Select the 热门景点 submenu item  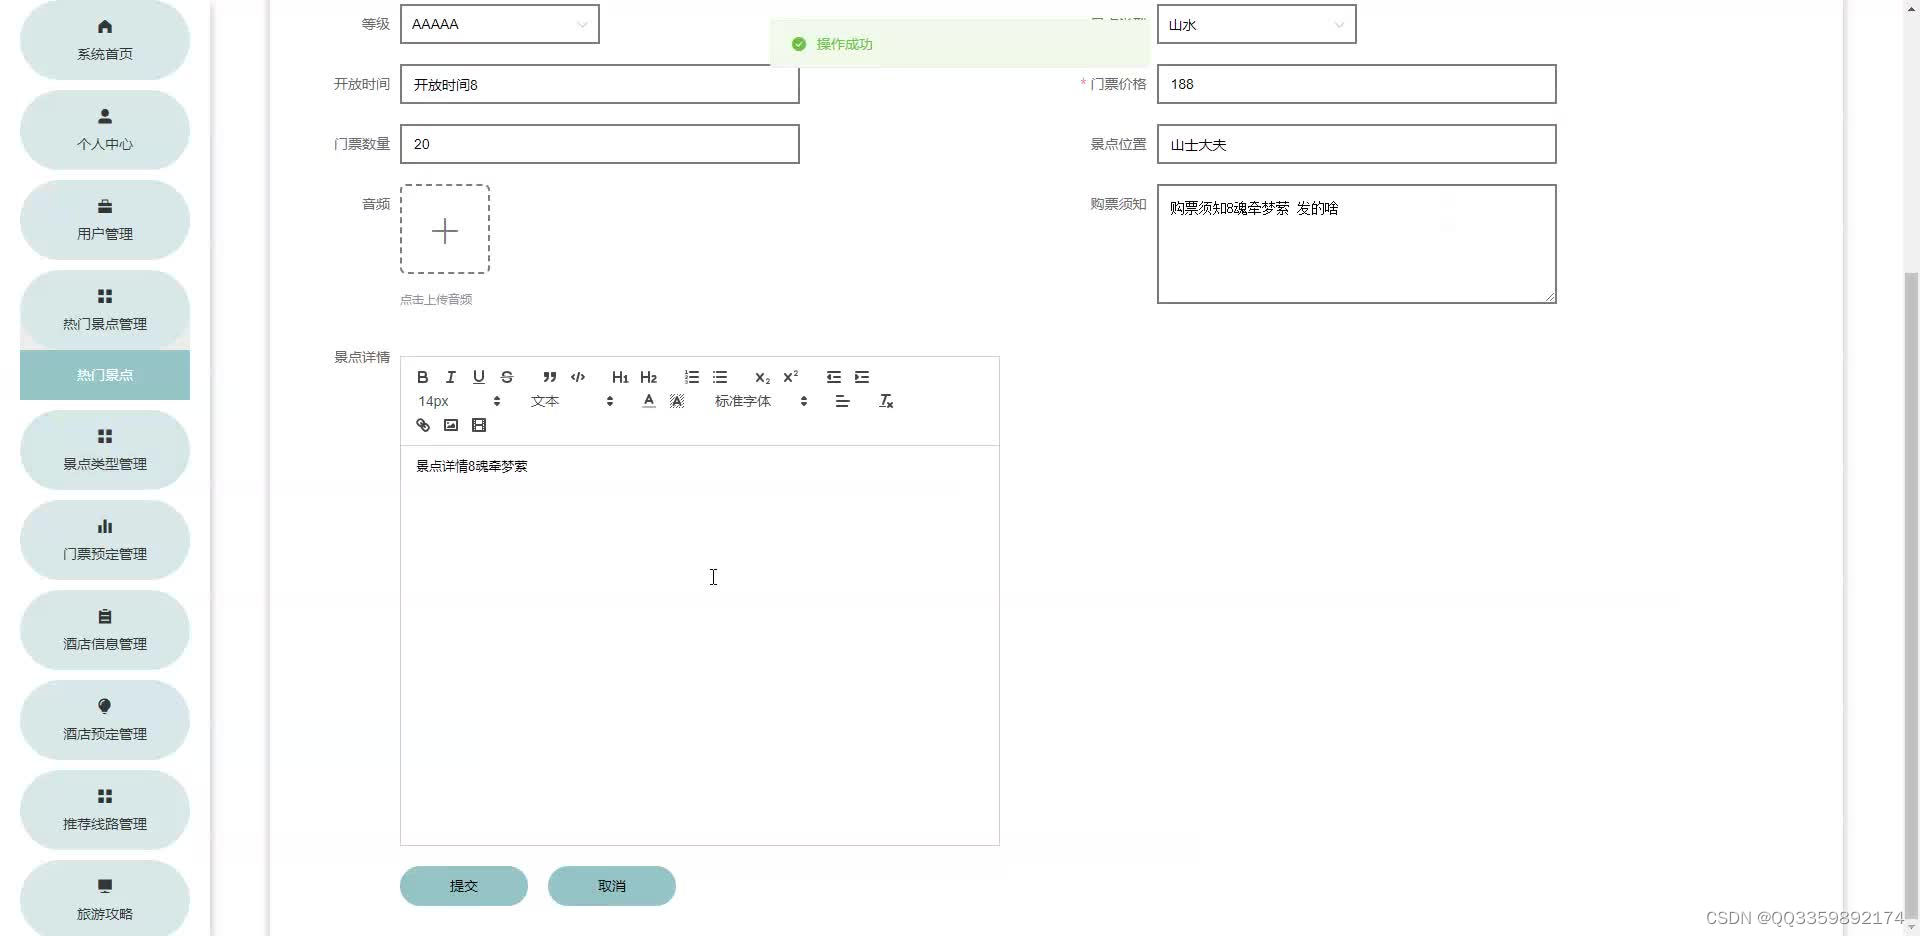point(105,375)
